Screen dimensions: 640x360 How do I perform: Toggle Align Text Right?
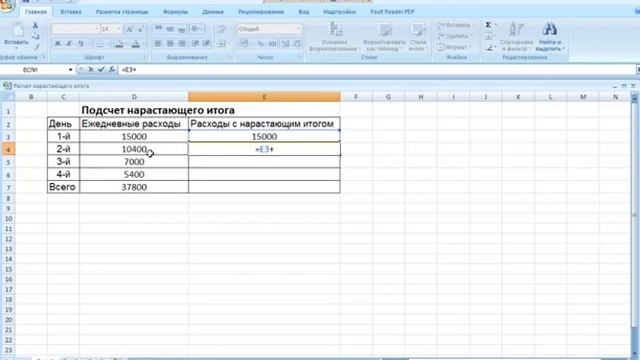[x=181, y=43]
